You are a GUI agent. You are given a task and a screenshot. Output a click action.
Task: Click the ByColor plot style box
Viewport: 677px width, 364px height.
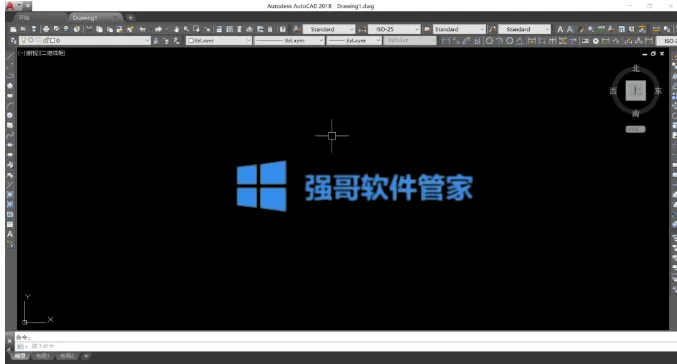[410, 40]
